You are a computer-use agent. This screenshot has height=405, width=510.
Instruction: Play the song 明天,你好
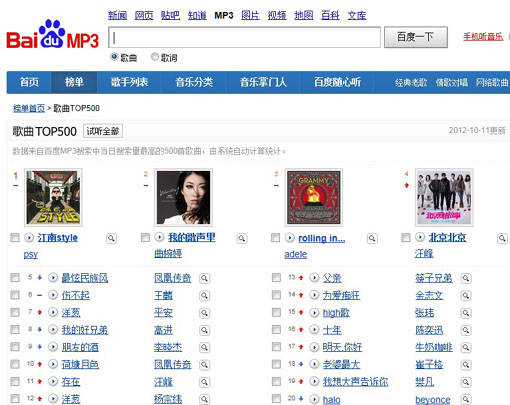click(x=314, y=347)
